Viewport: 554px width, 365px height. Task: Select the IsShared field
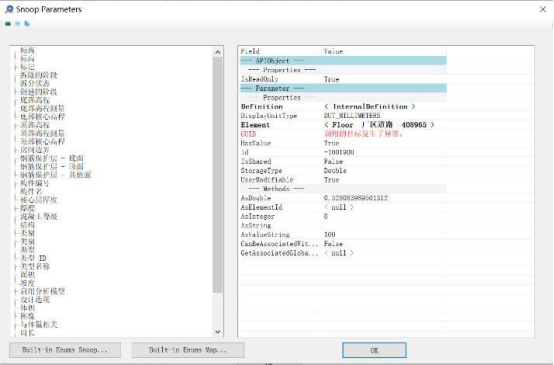click(x=256, y=161)
